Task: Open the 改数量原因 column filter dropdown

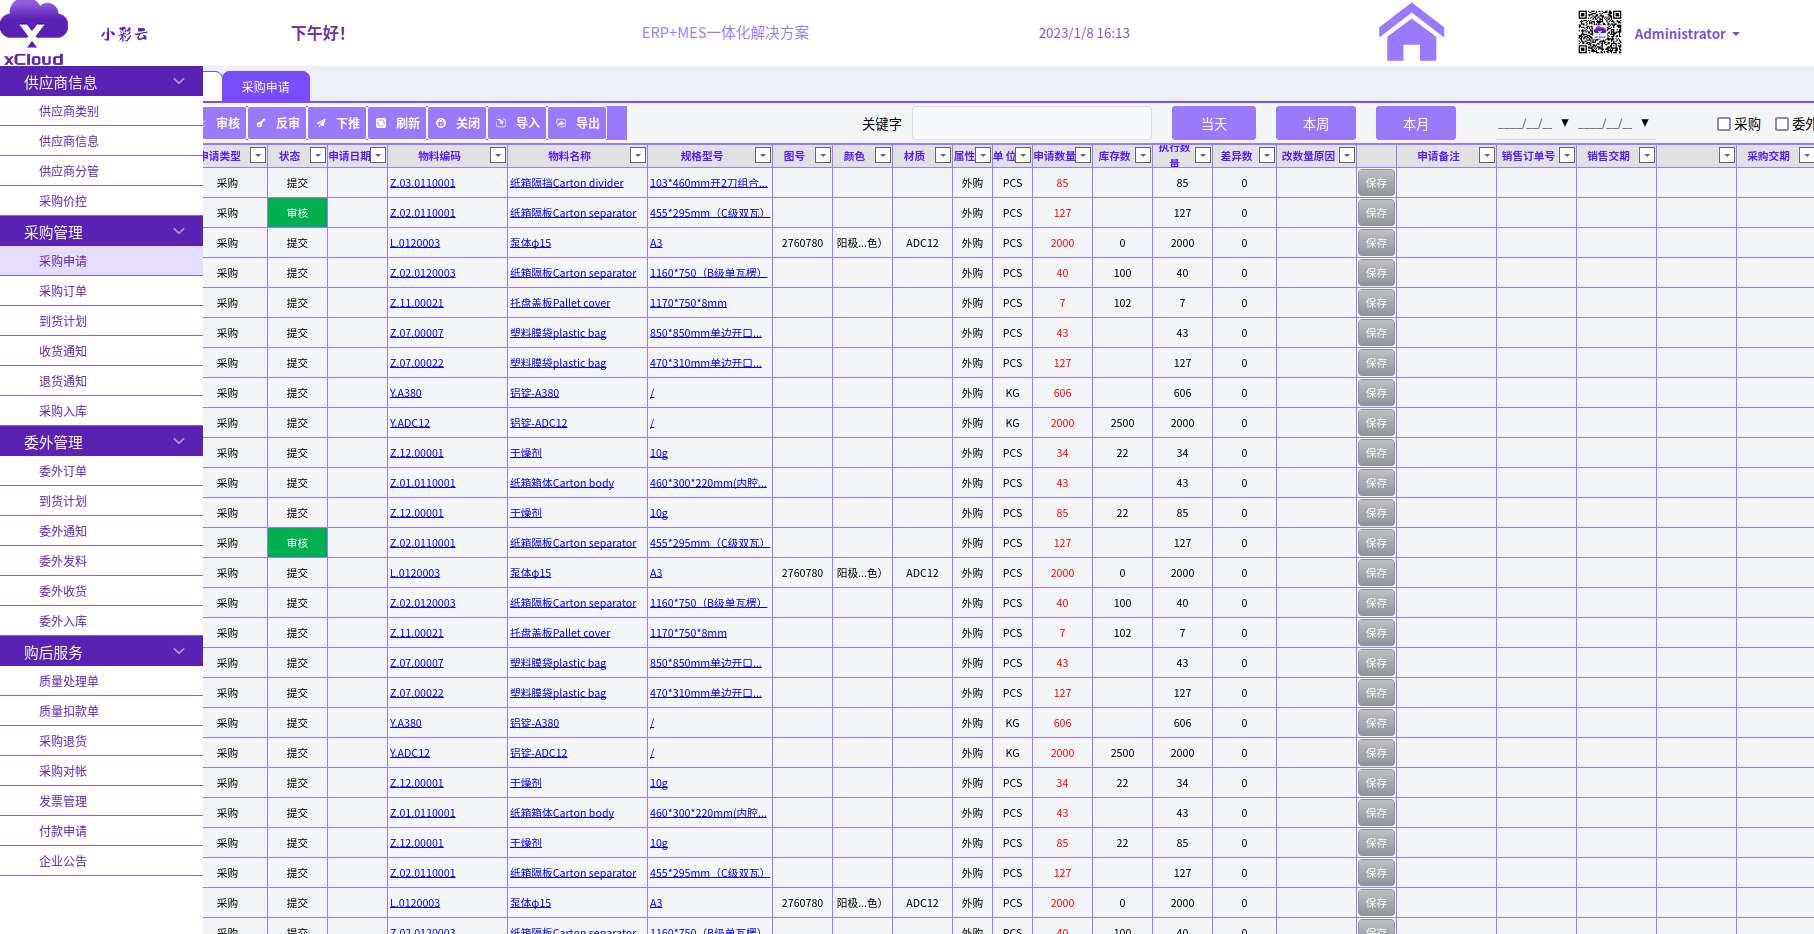Action: (x=1347, y=155)
